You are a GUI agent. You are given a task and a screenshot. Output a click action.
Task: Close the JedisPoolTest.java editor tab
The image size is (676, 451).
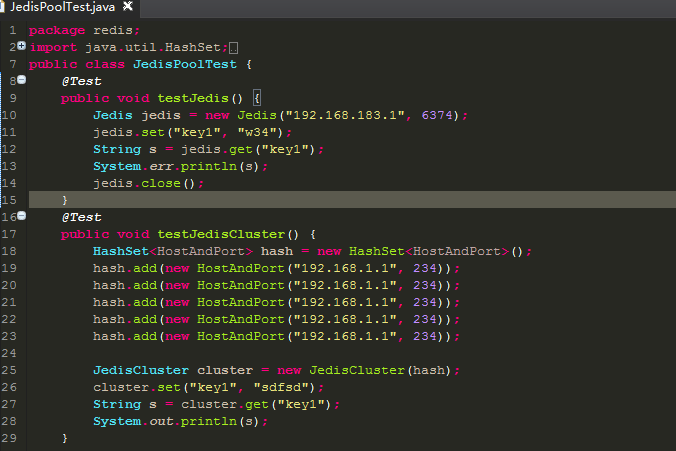click(128, 6)
